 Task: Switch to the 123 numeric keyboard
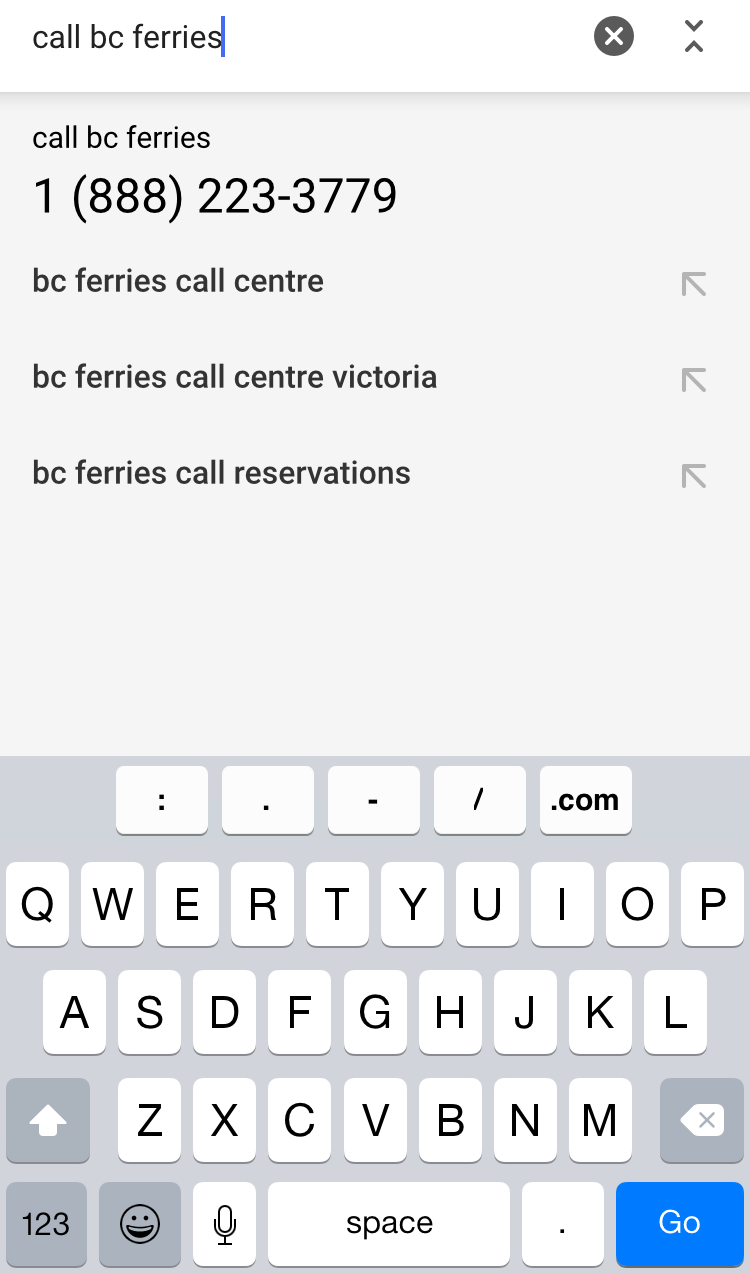tap(46, 1224)
